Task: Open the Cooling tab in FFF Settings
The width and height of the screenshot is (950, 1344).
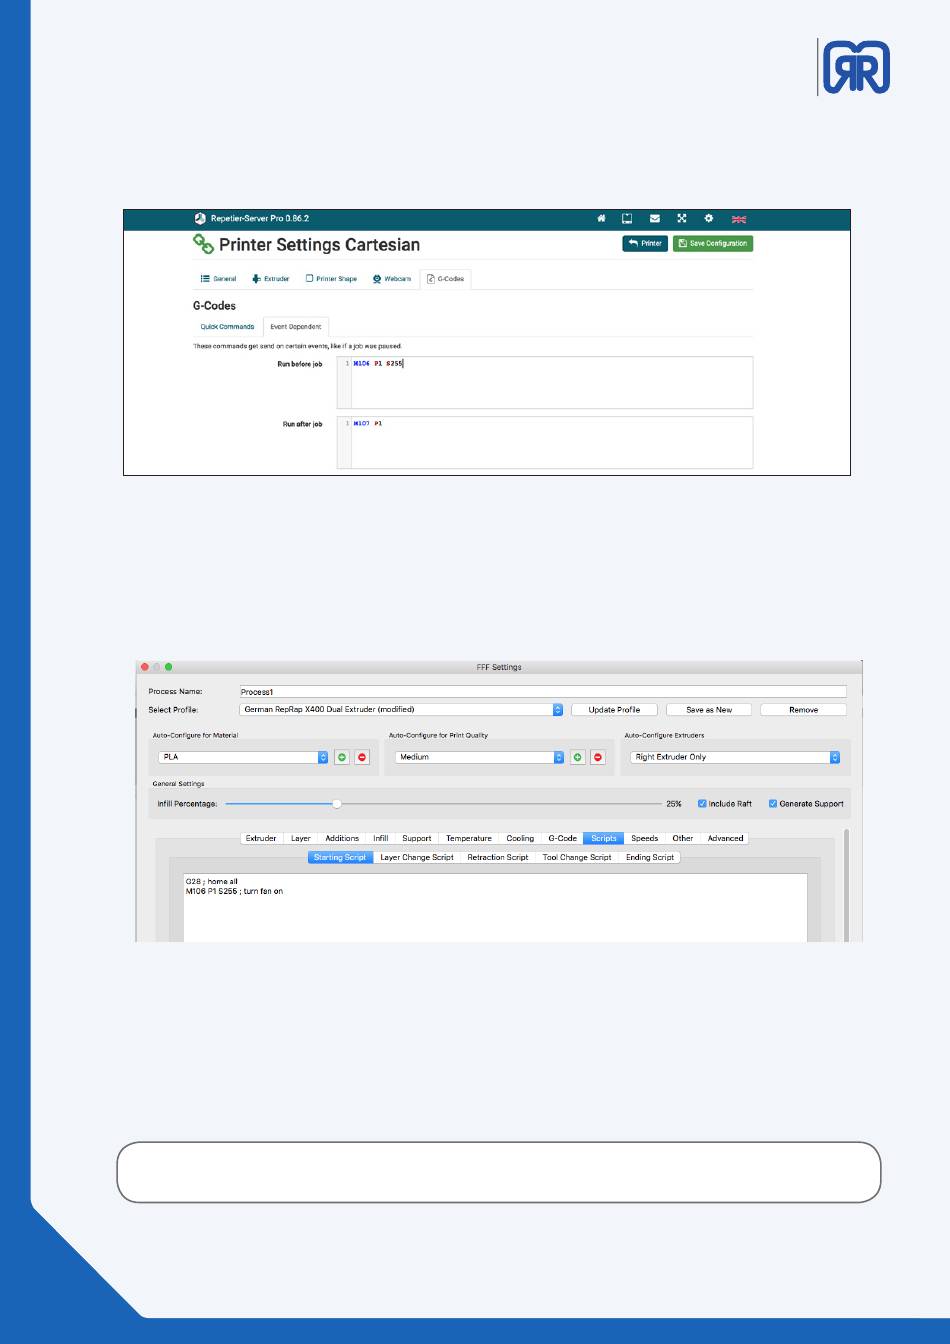Action: (520, 838)
